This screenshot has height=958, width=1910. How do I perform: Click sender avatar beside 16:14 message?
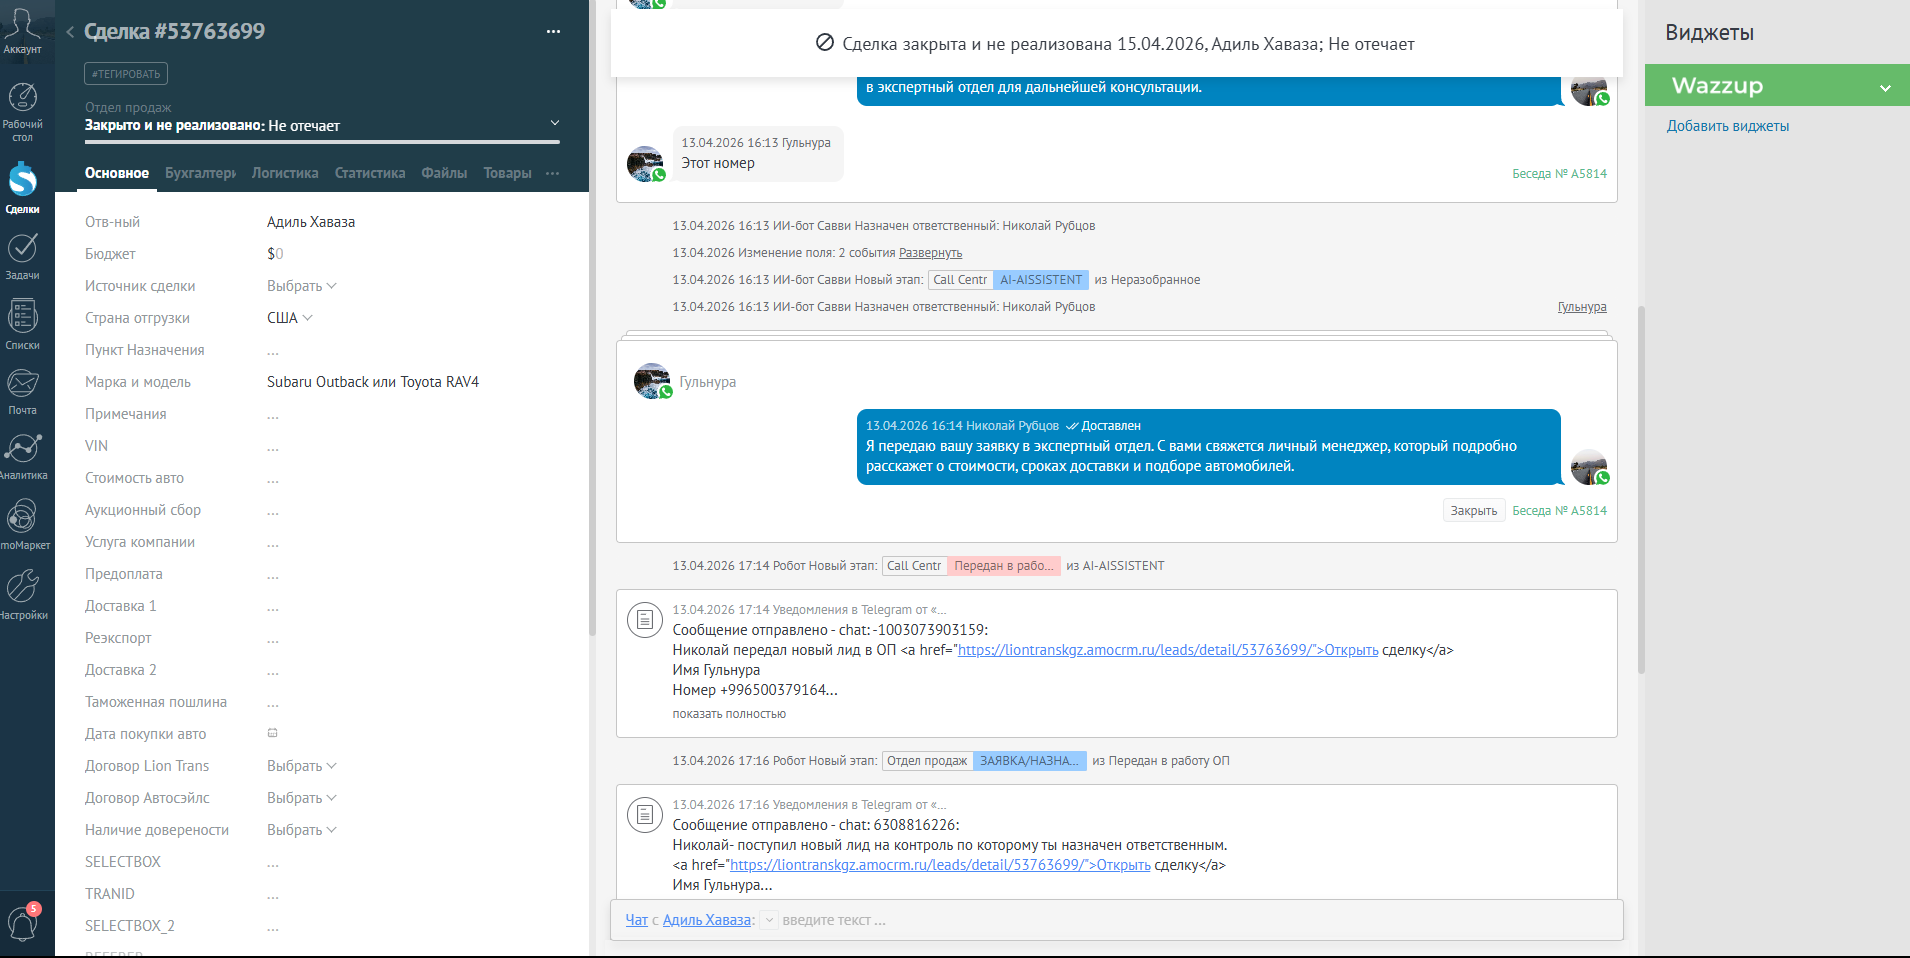click(1589, 468)
